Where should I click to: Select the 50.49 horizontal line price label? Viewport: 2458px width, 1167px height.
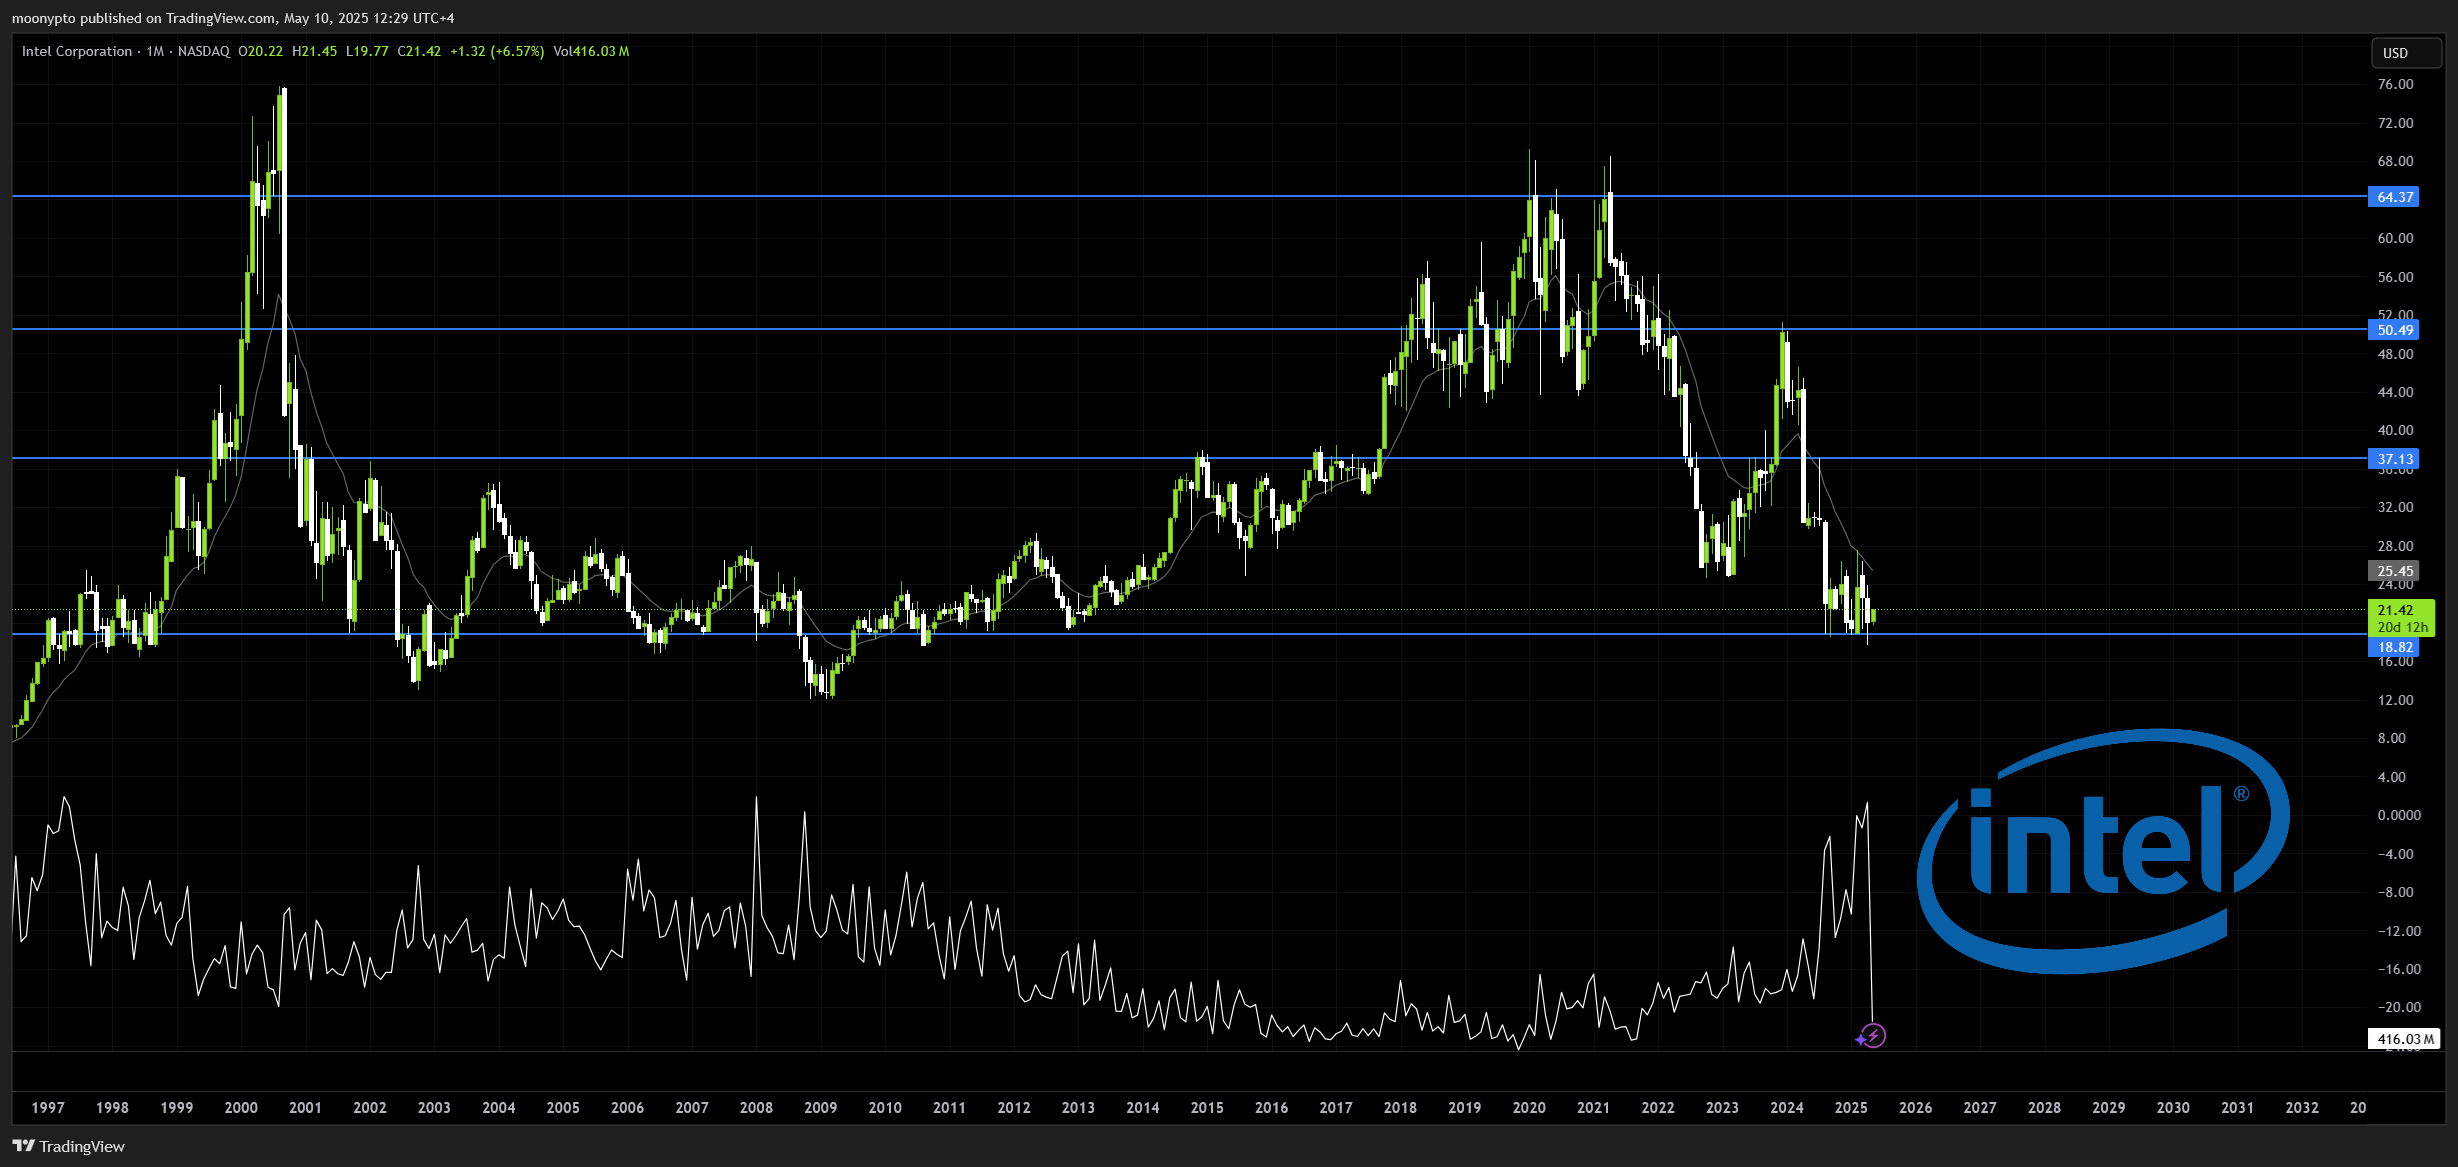pyautogui.click(x=2394, y=330)
